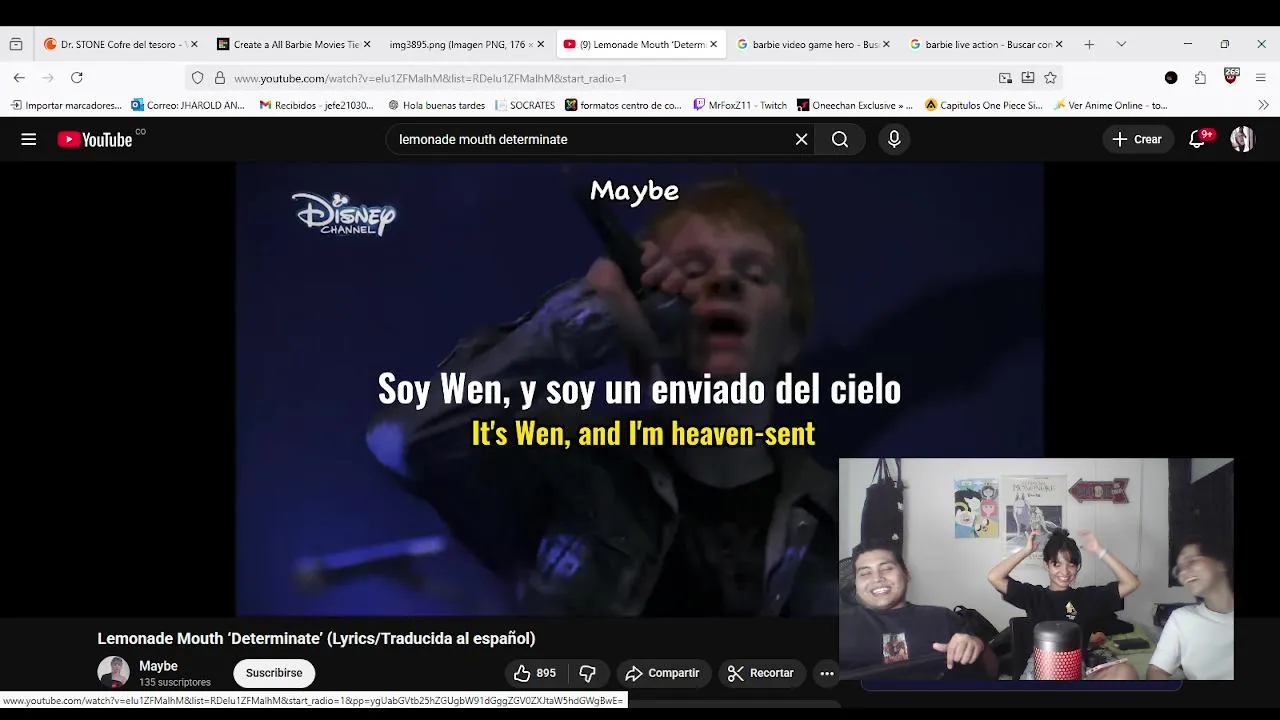Open Oneechan Exclusive bookmark
The height and width of the screenshot is (720, 1280).
tap(855, 105)
